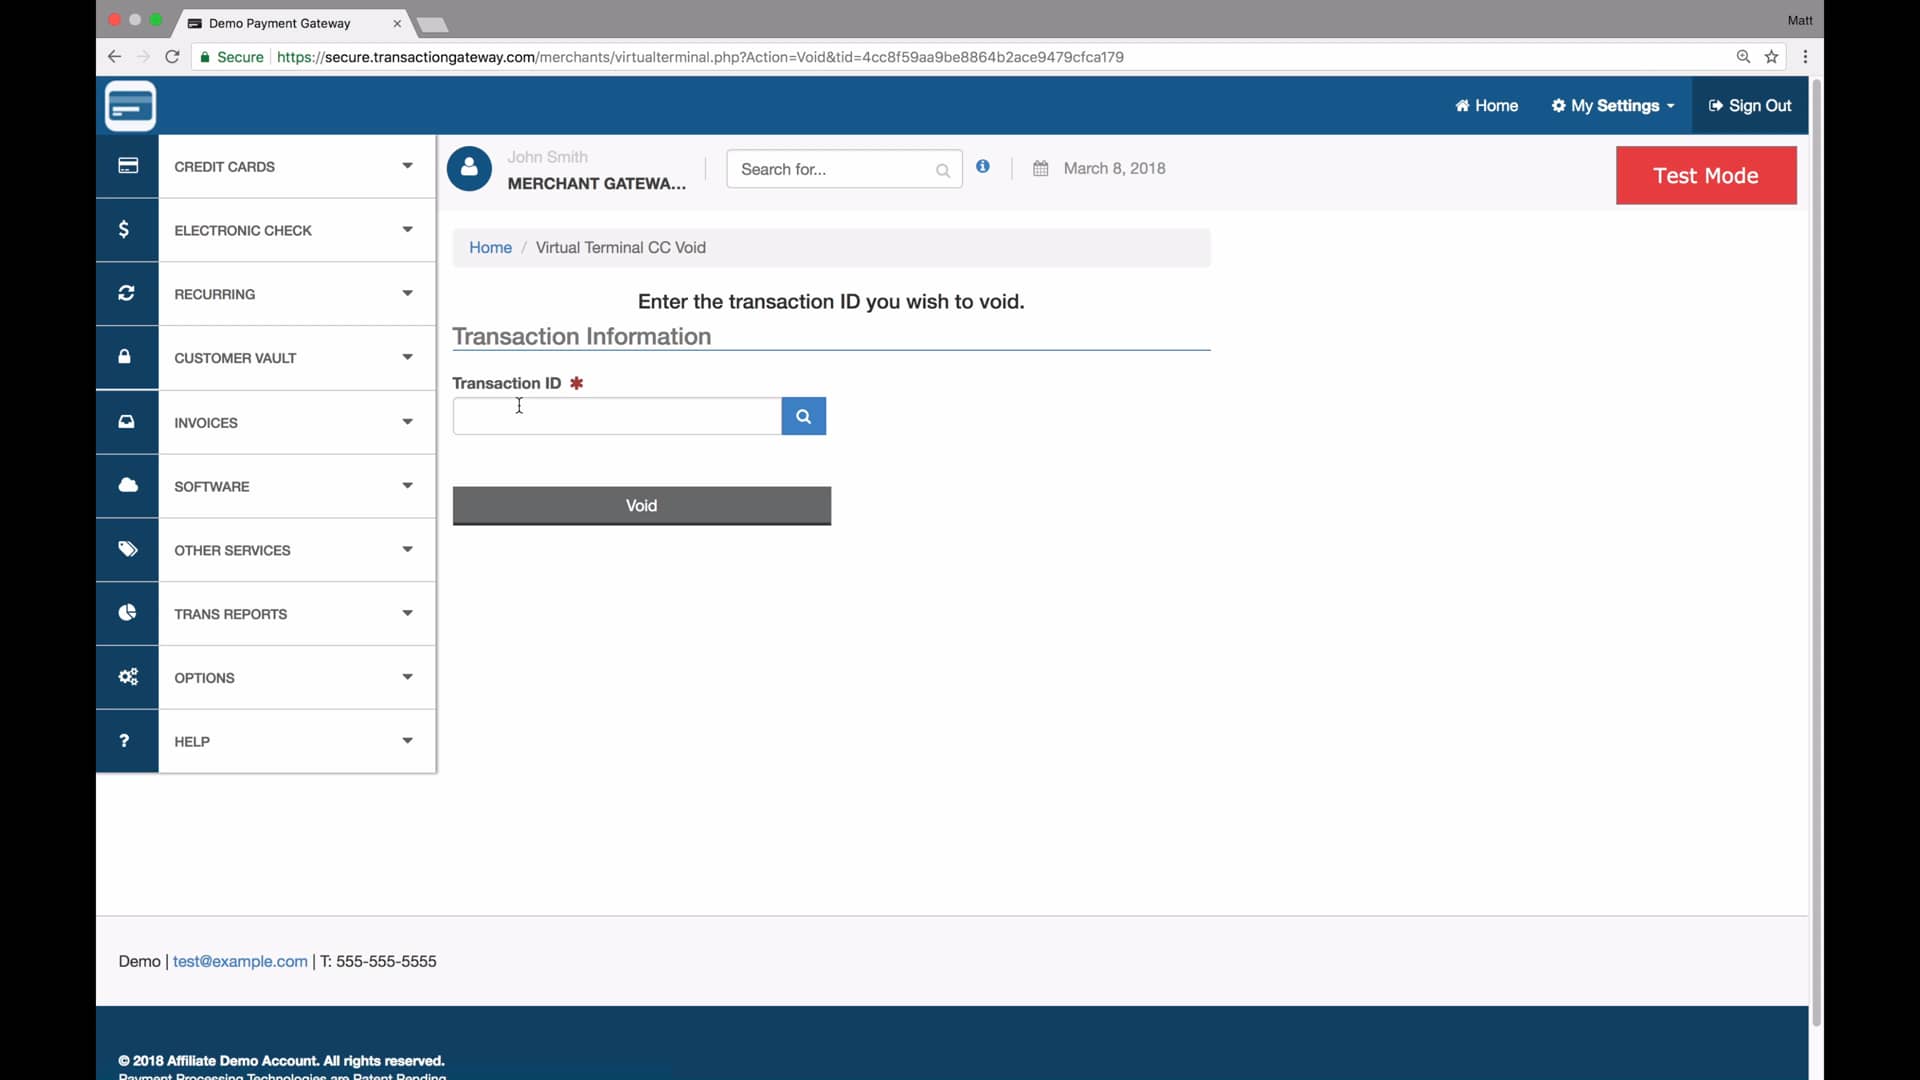1920x1080 pixels.
Task: Click the Help sidebar section
Action: (x=264, y=740)
